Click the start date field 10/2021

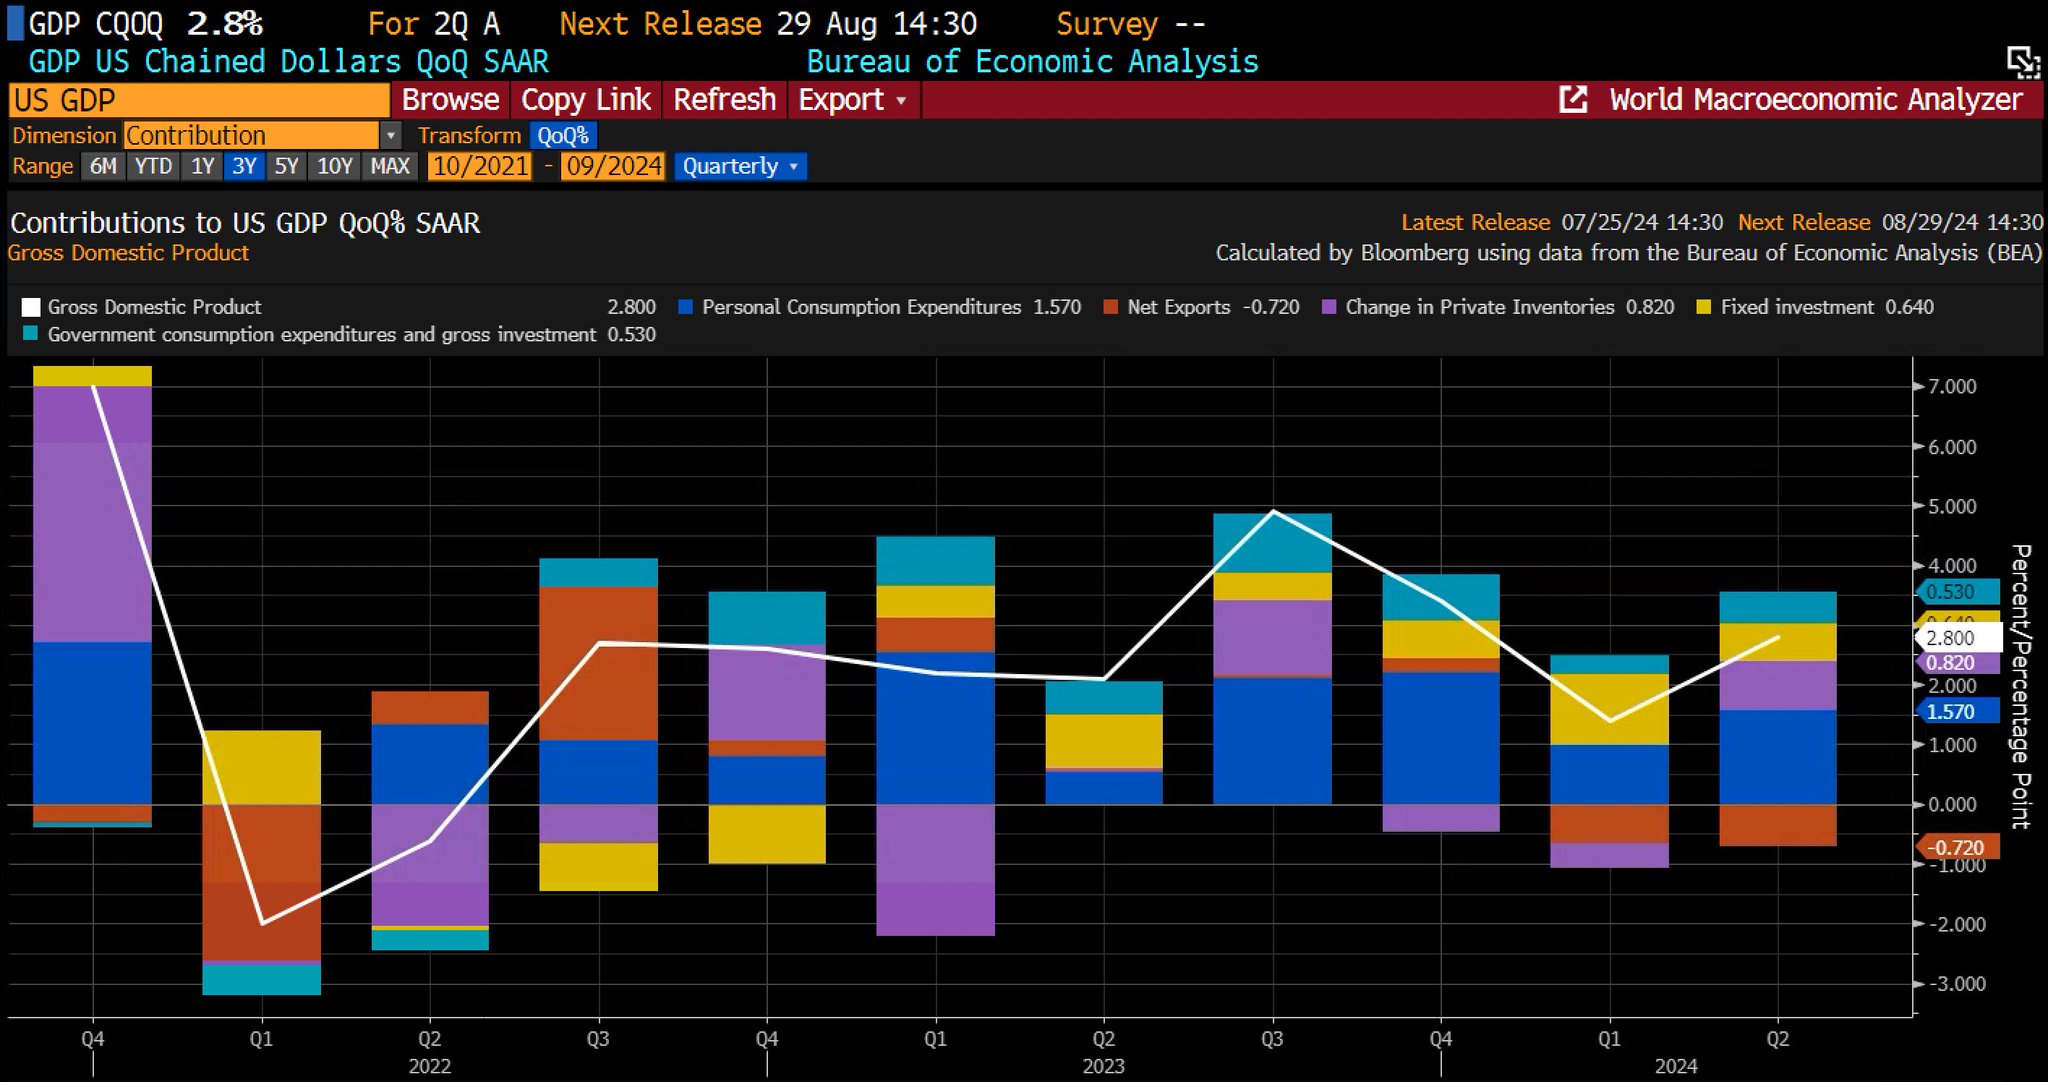tap(480, 166)
